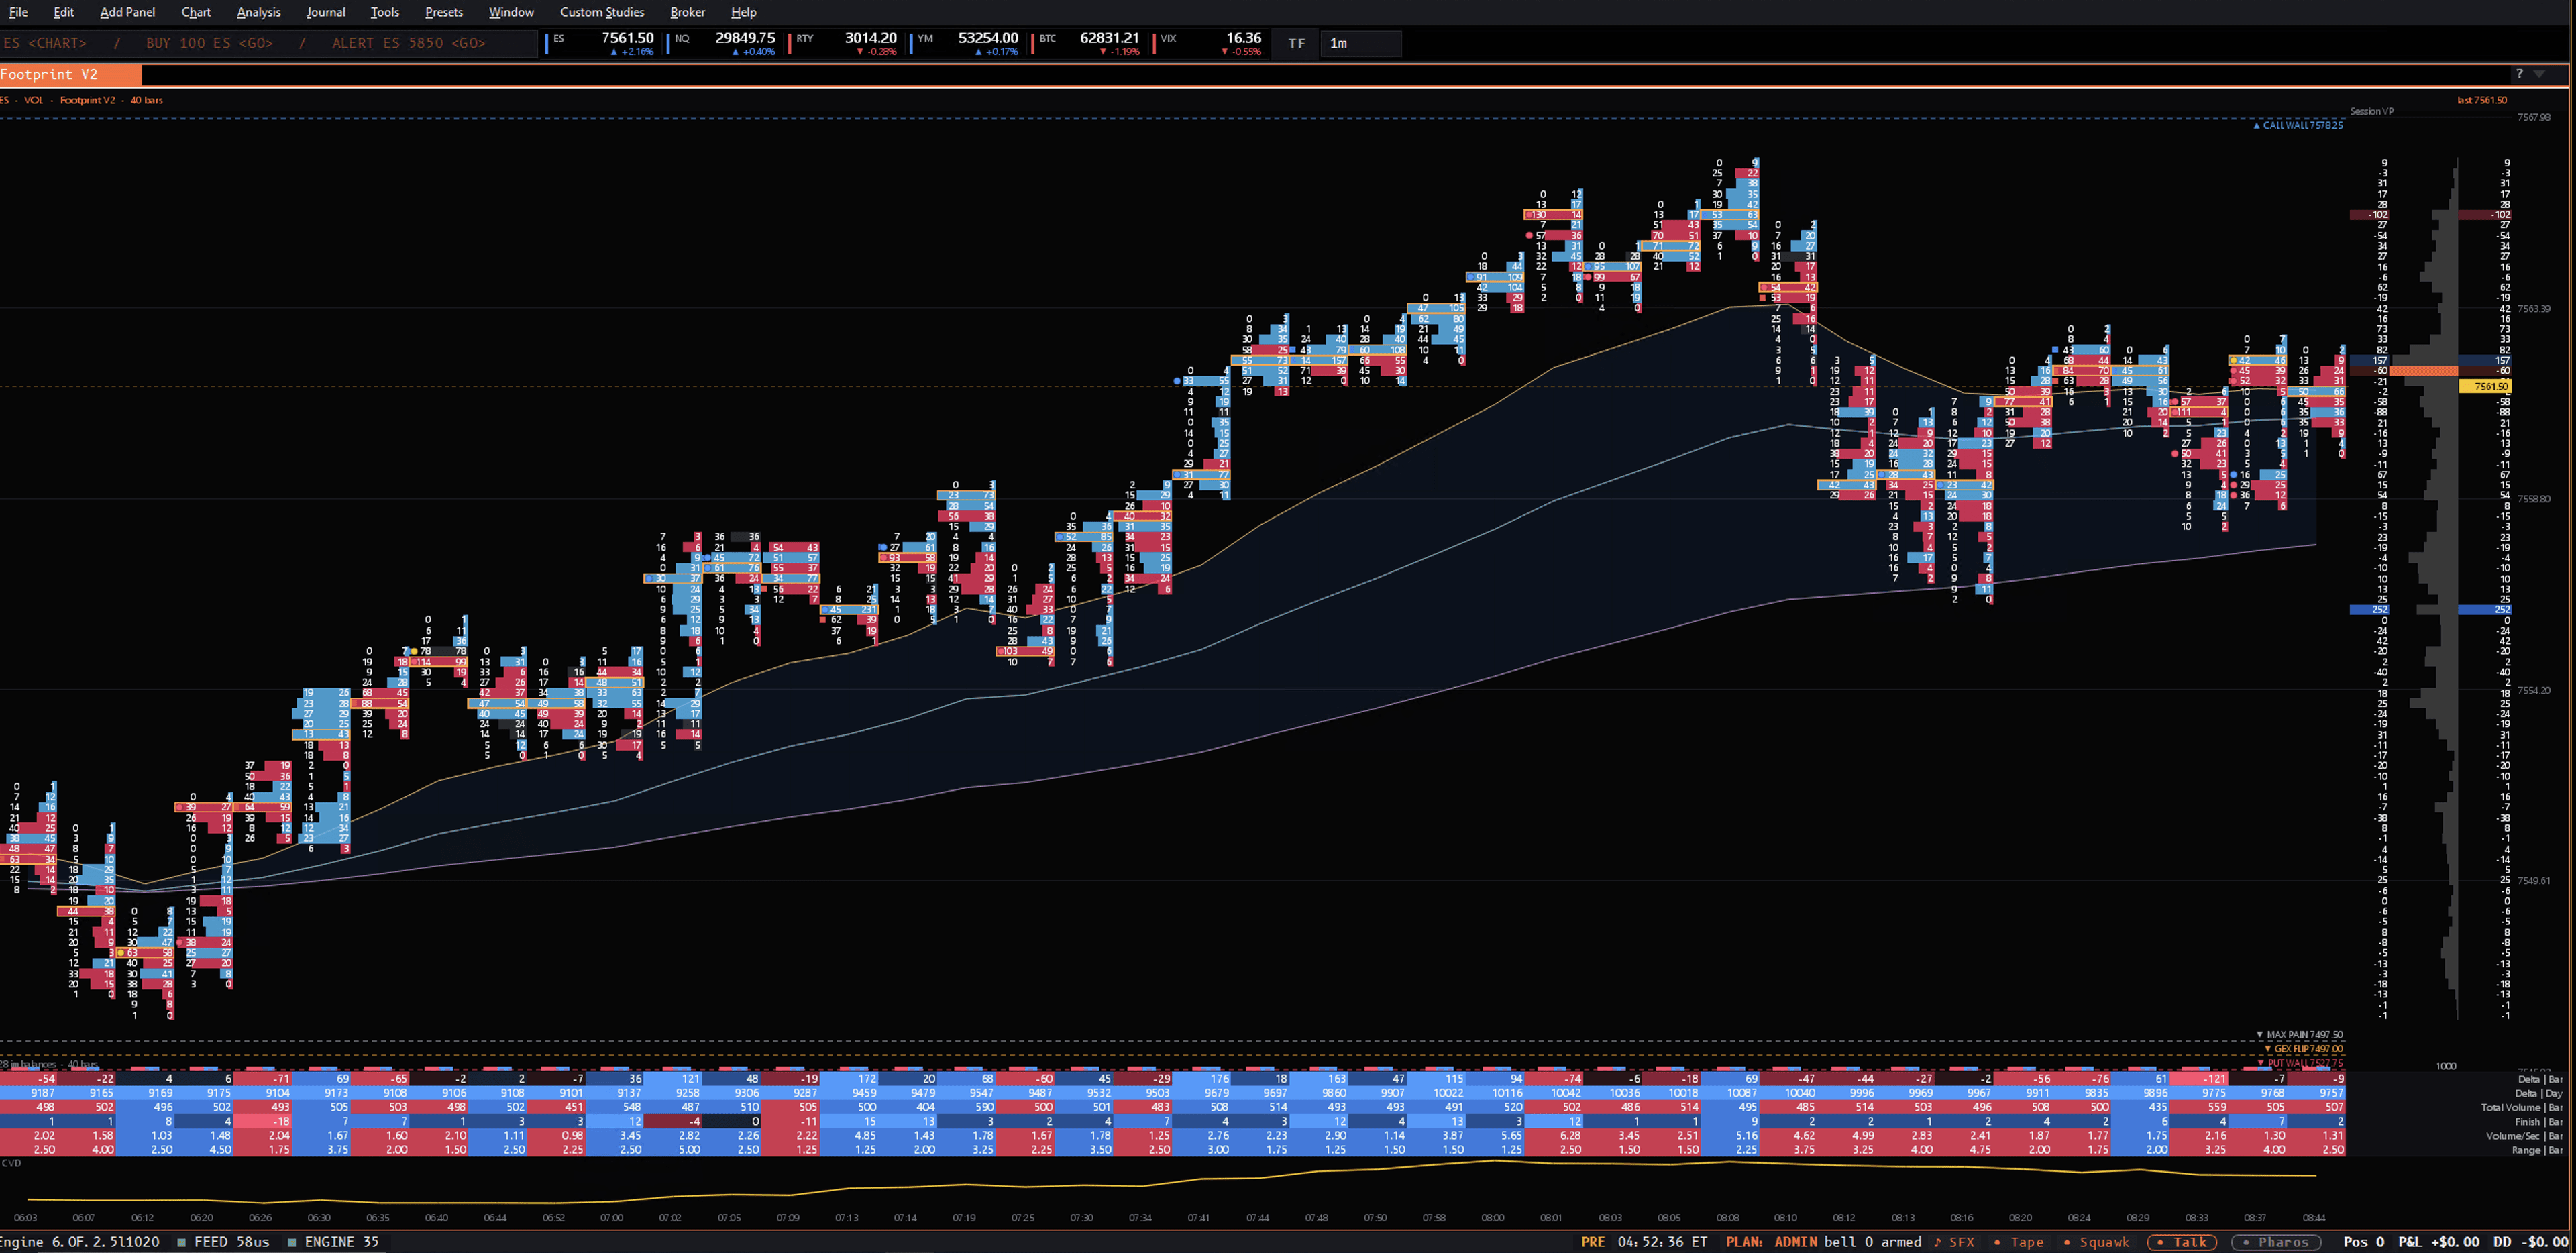The image size is (2576, 1253).
Task: Click the DD -$0.00 drawdown readout
Action: [x=2530, y=1242]
